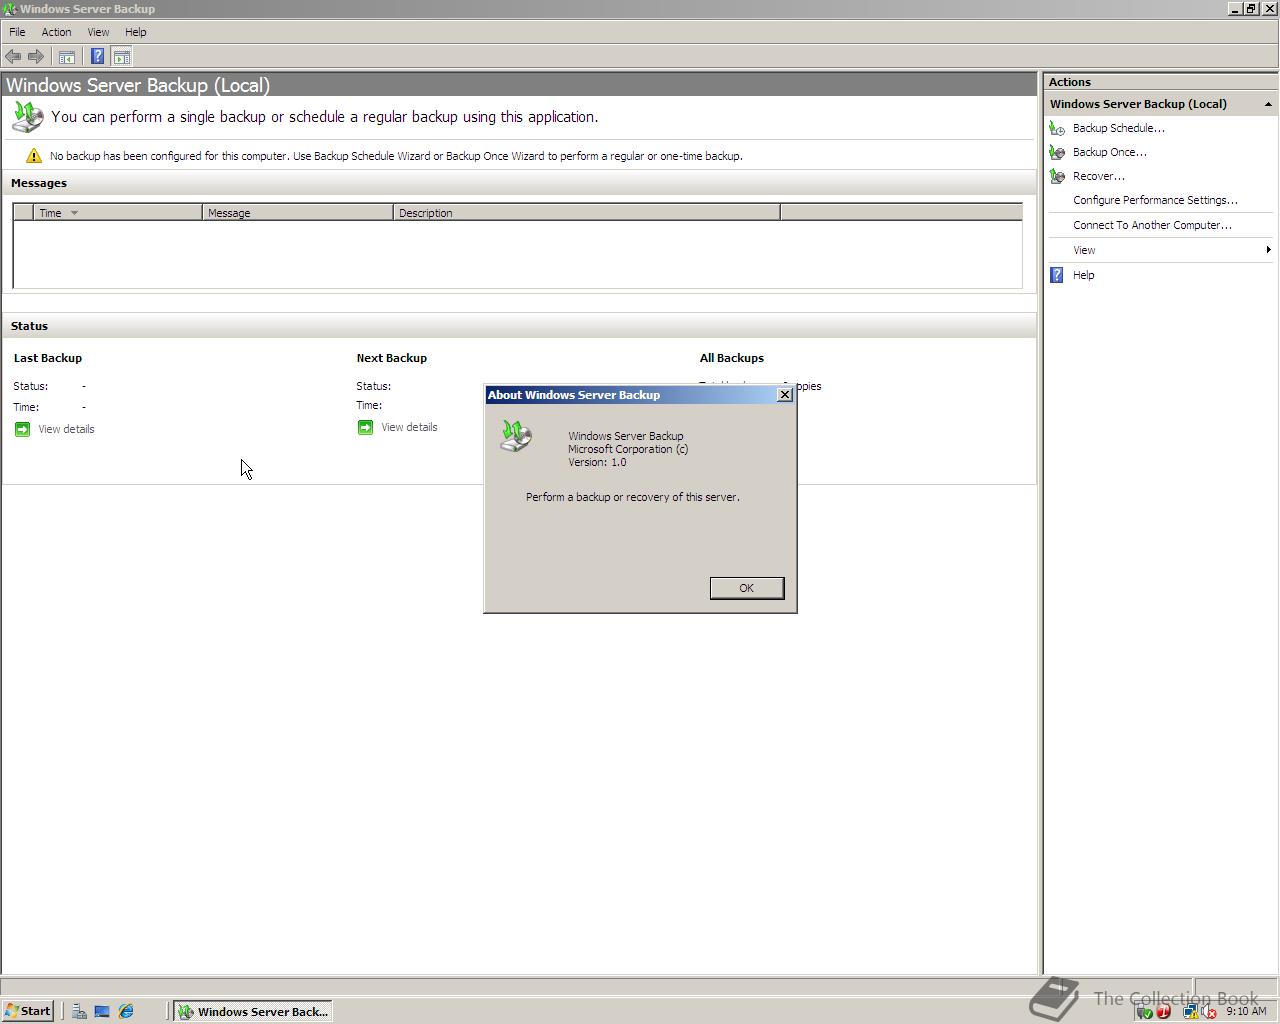Open View details under Next Backup
Screen dimensions: 1280x1024
(x=409, y=427)
